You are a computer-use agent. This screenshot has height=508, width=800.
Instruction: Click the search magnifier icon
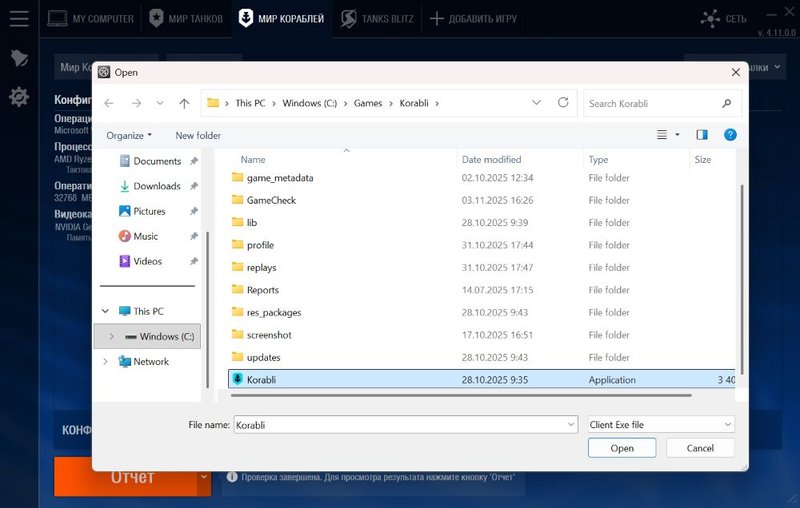click(727, 103)
